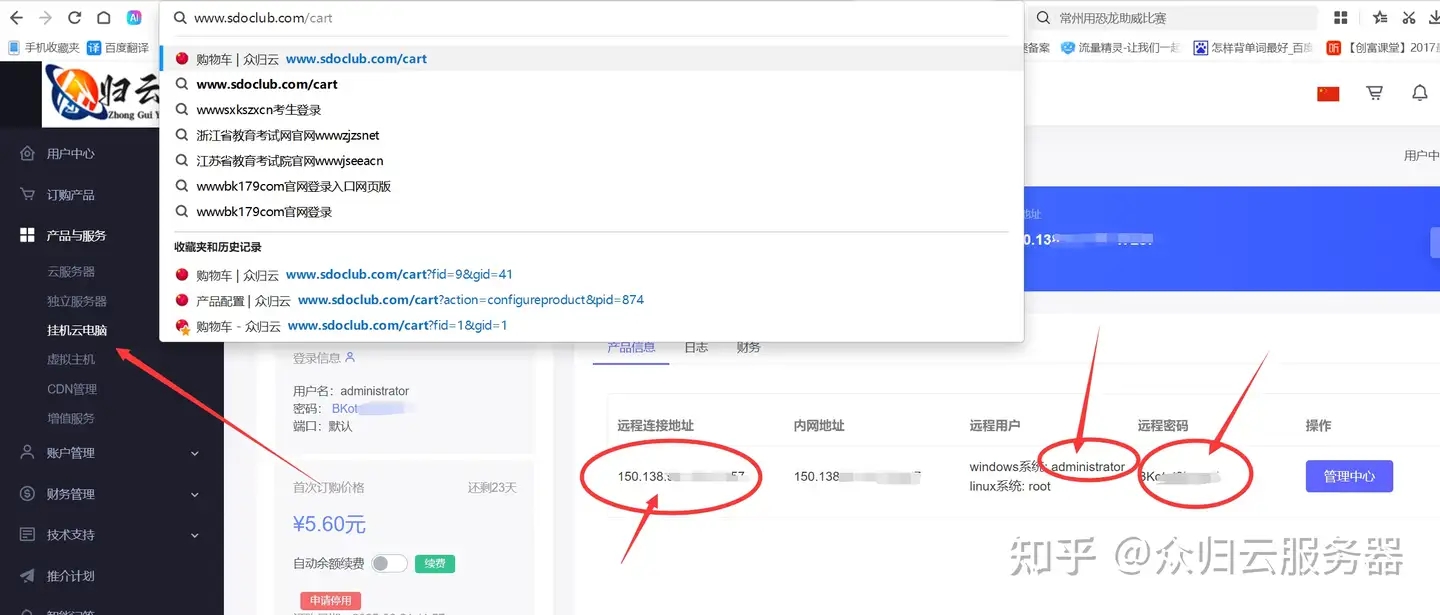Image resolution: width=1440 pixels, height=615 pixels.
Task: Click the browser back arrow
Action: [16, 18]
